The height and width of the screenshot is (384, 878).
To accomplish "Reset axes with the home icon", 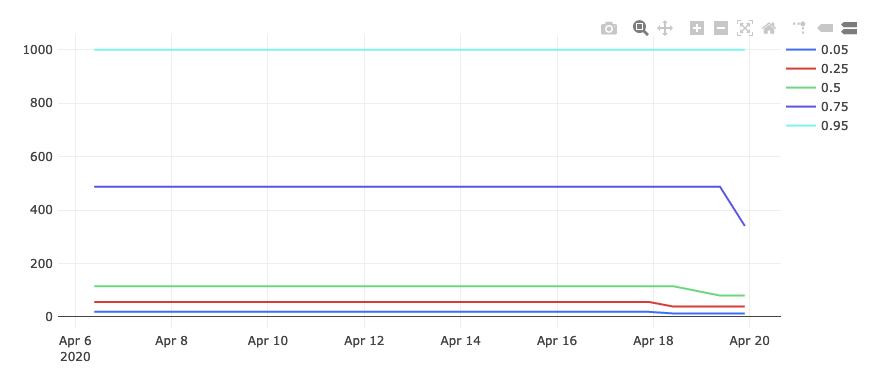I will coord(769,28).
